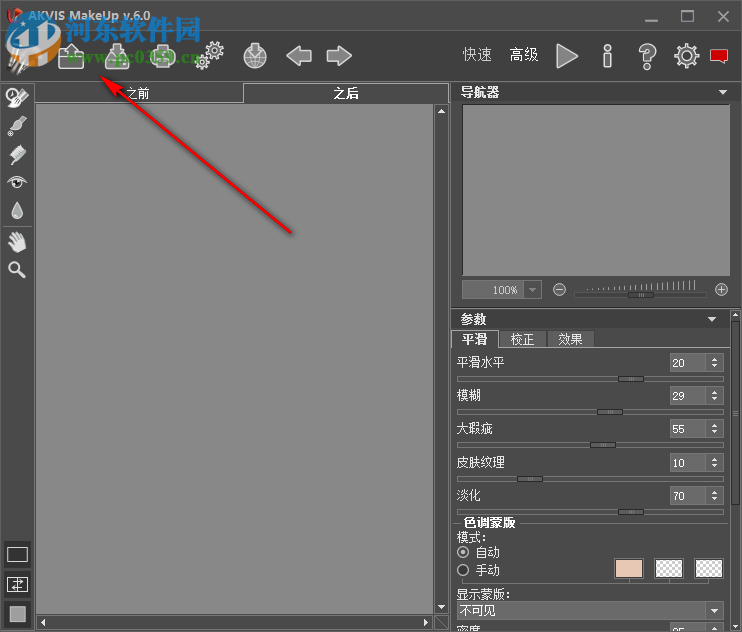This screenshot has width=742, height=632.
Task: Redo with the right arrow icon
Action: [x=339, y=56]
